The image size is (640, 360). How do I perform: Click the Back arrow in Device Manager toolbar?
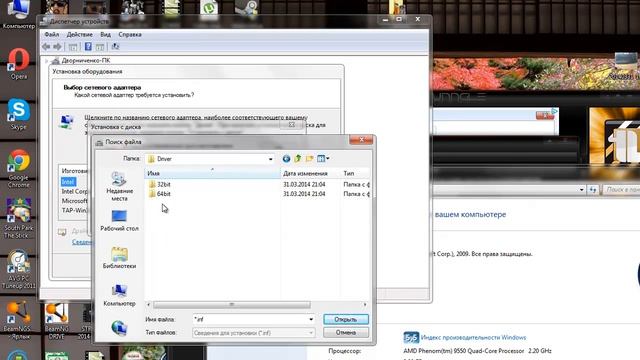46,47
